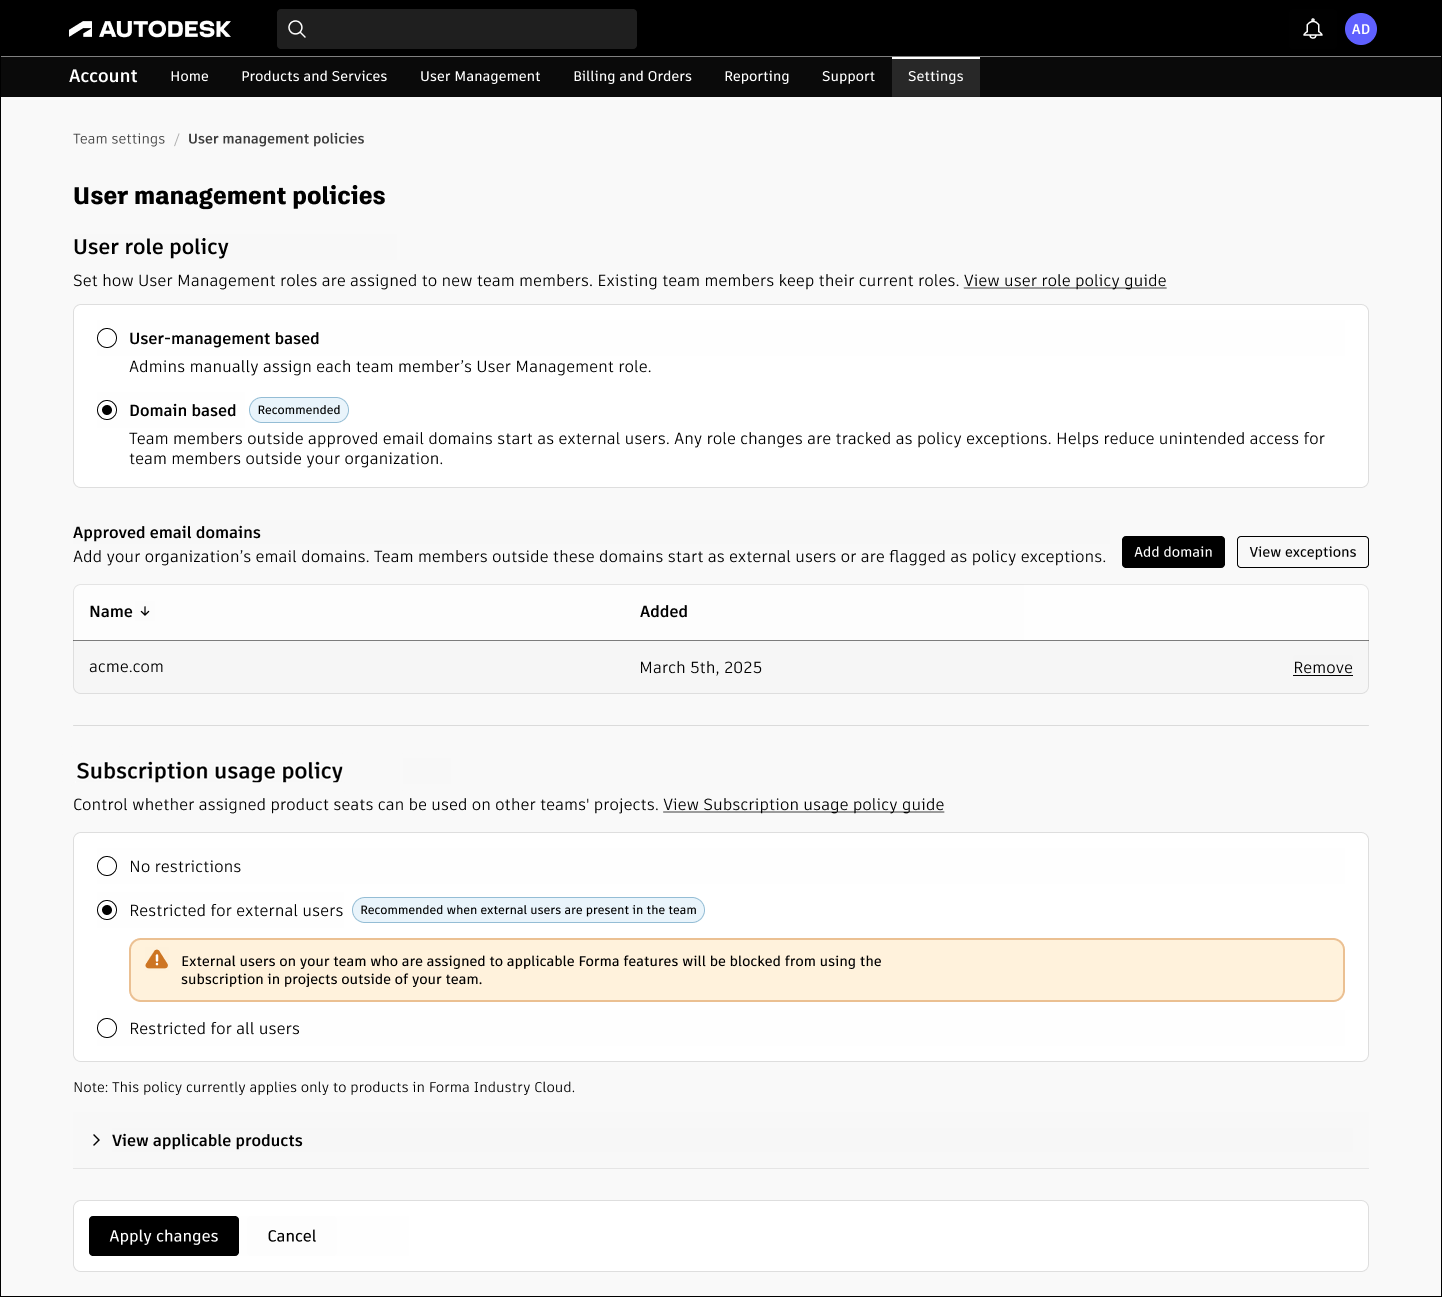Image resolution: width=1442 pixels, height=1297 pixels.
Task: Focus the top search field
Action: 457,29
